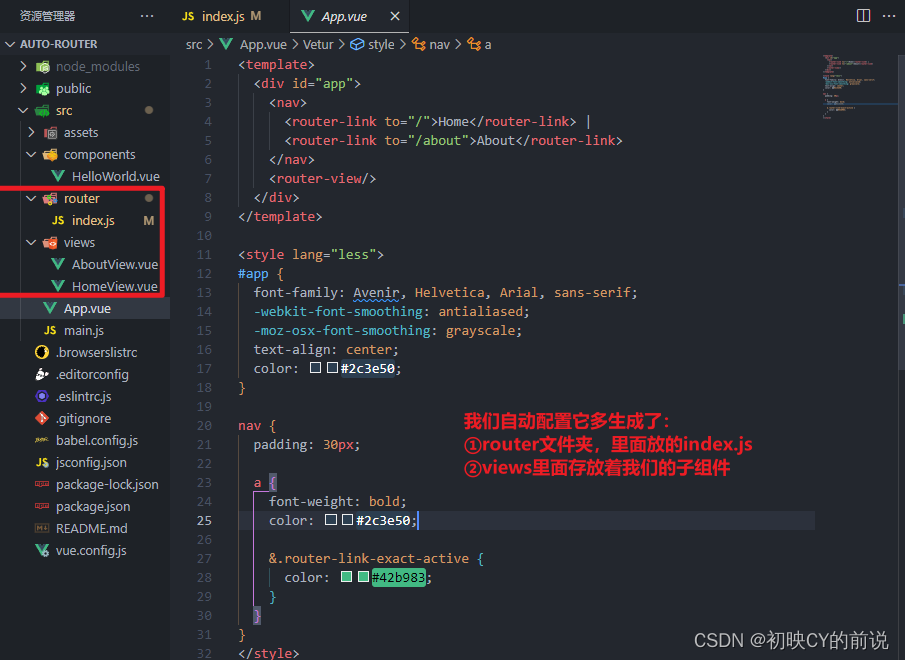Click the JS icon beside router index.js
The width and height of the screenshot is (905, 660).
58,220
